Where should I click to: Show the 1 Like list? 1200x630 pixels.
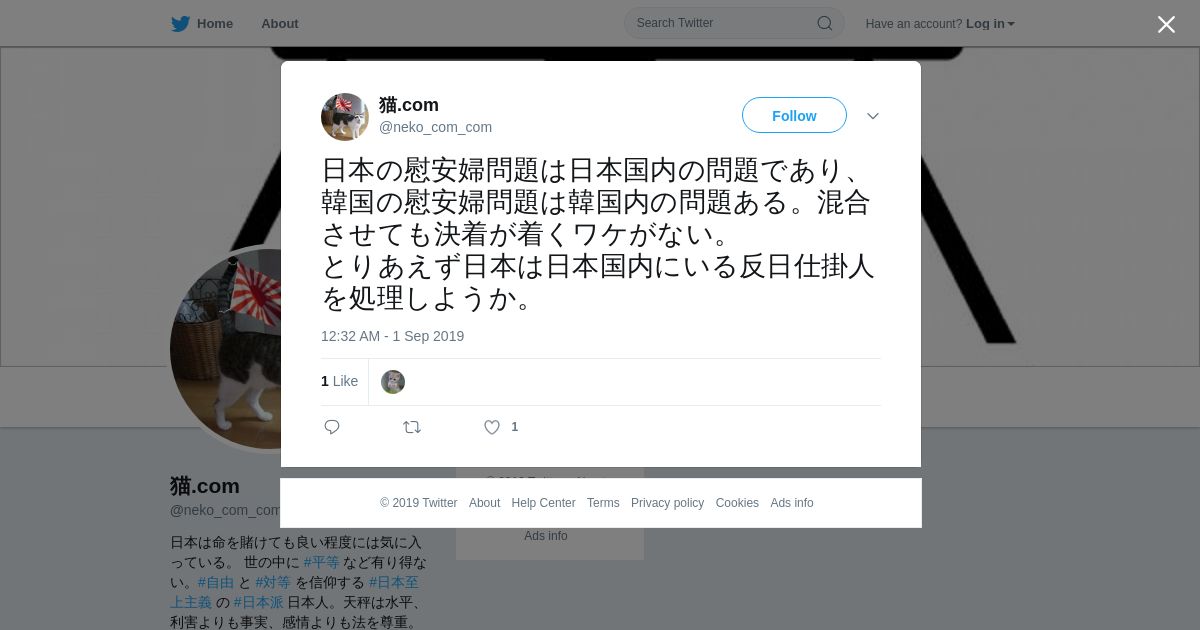pos(339,381)
